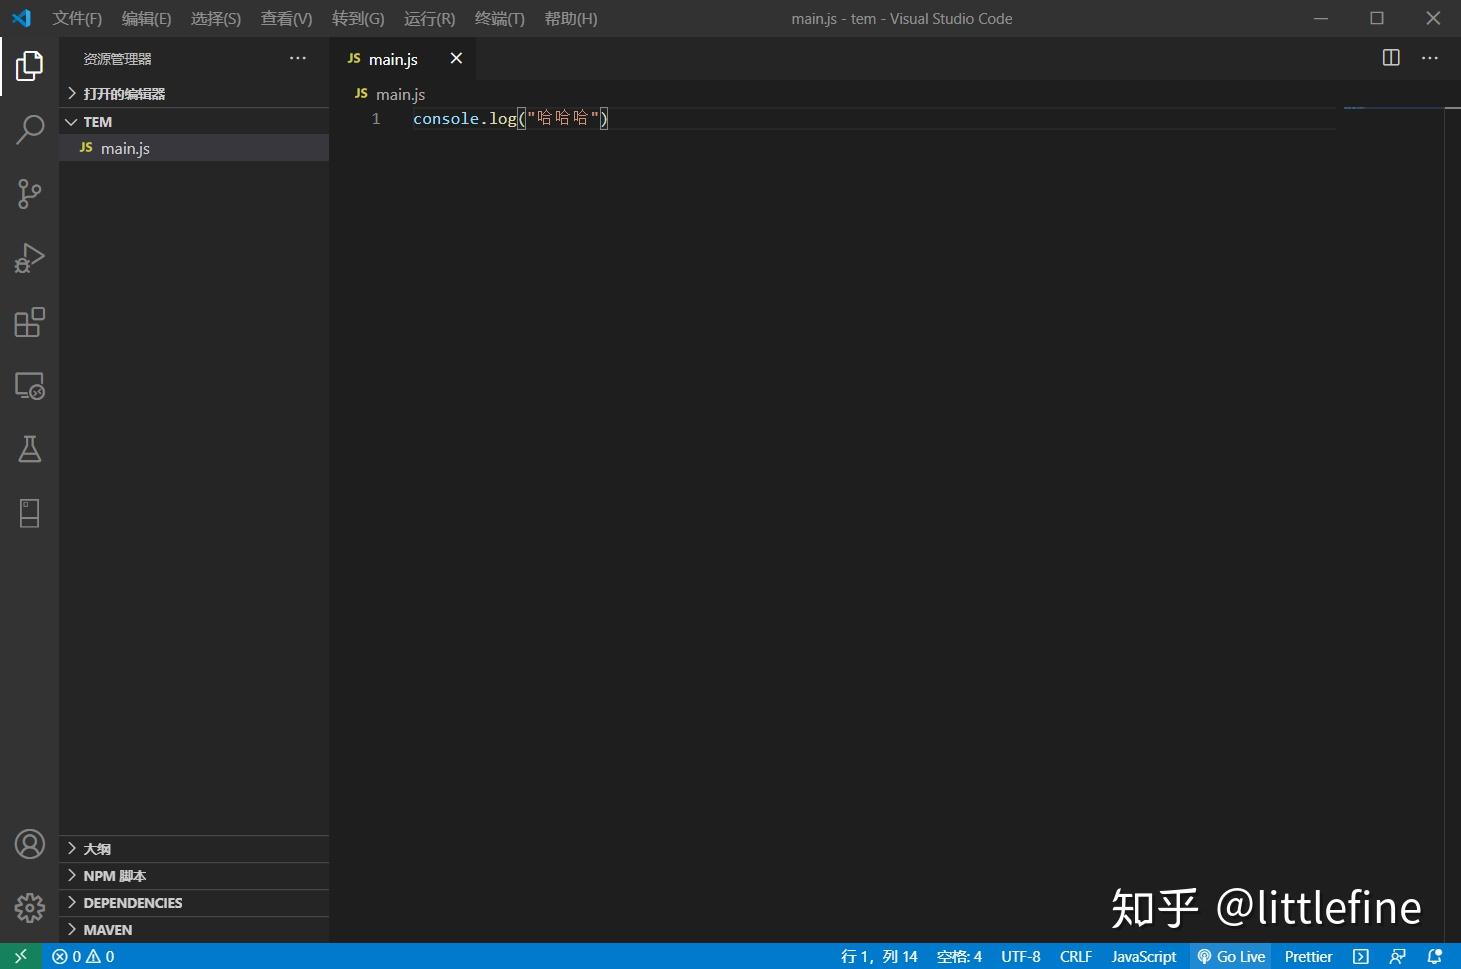This screenshot has height=969, width=1461.
Task: Open the Accounts icon in activity bar
Action: point(29,844)
